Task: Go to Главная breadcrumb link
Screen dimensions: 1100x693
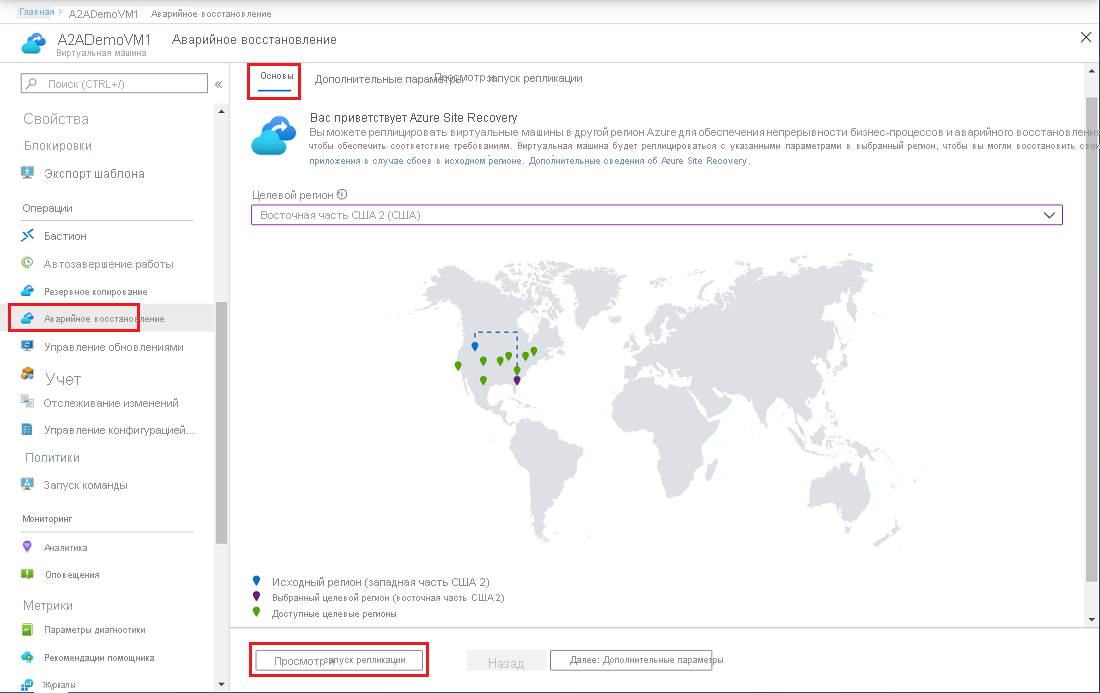Action: click(x=36, y=12)
